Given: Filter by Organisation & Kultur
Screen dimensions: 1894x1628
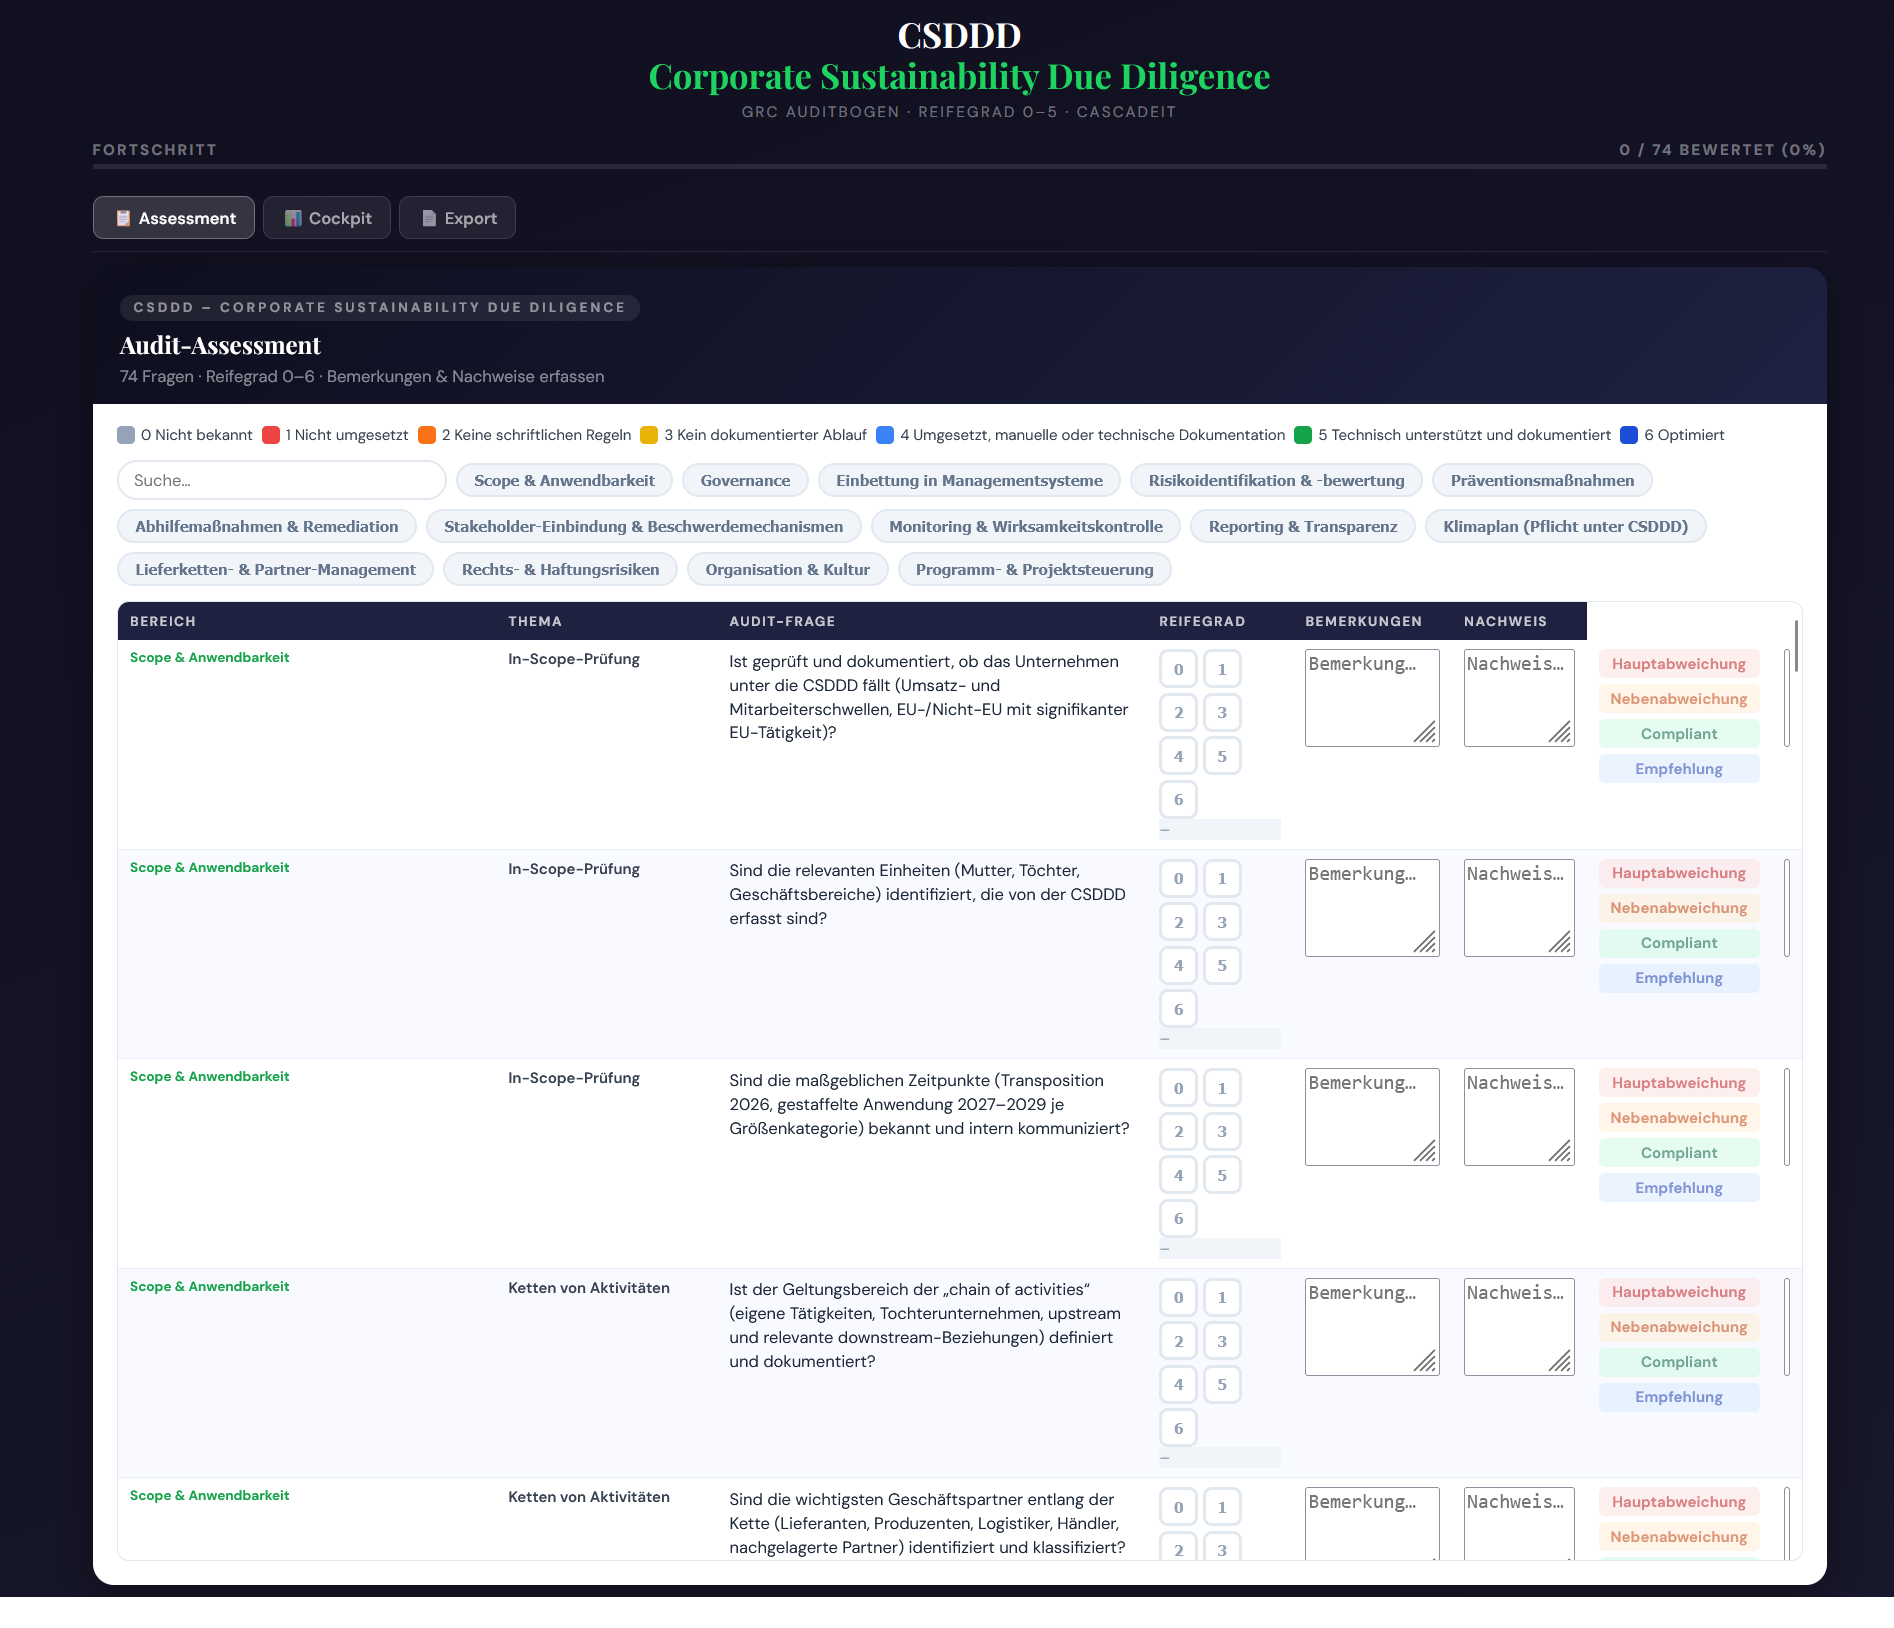Looking at the screenshot, I should point(787,569).
